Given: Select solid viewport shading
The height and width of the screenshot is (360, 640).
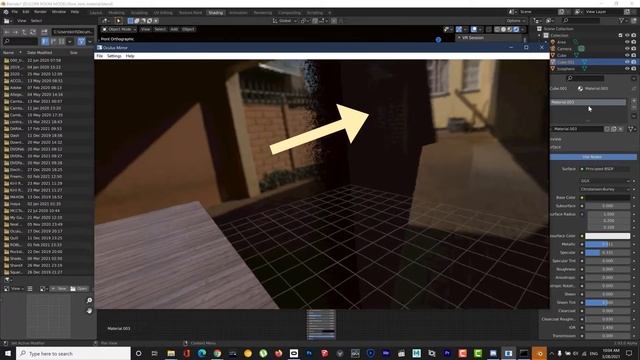Looking at the screenshot, I should tap(503, 29).
